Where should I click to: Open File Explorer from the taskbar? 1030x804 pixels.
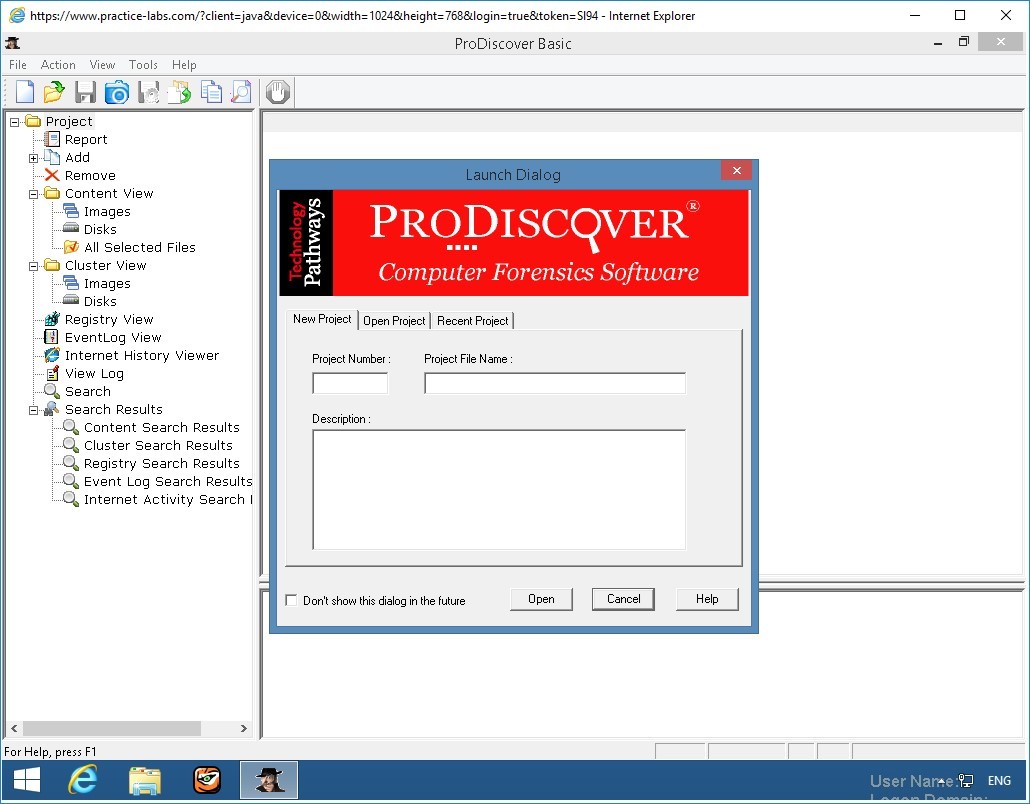pos(145,780)
